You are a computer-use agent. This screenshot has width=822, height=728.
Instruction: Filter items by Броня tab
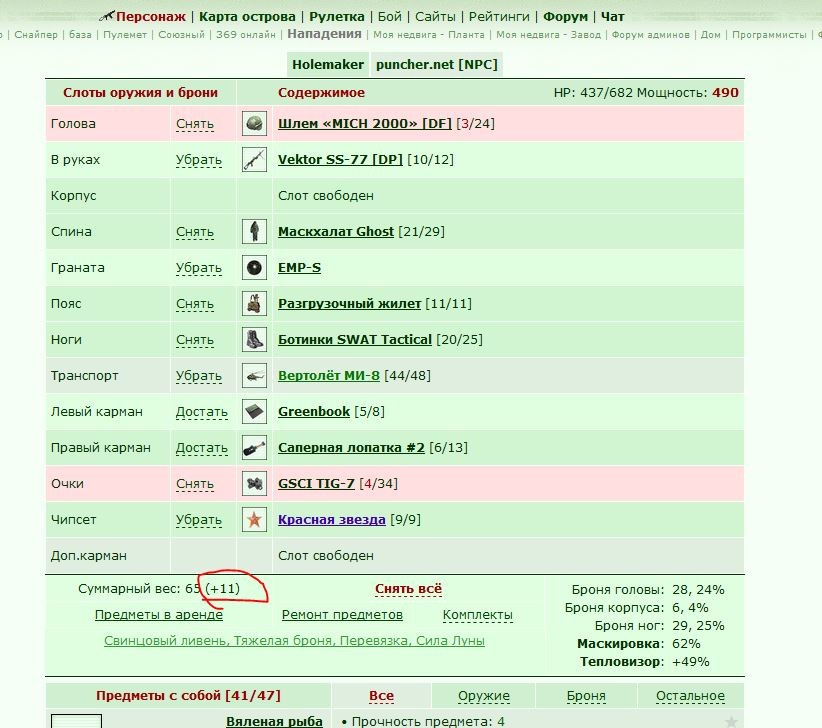[586, 696]
